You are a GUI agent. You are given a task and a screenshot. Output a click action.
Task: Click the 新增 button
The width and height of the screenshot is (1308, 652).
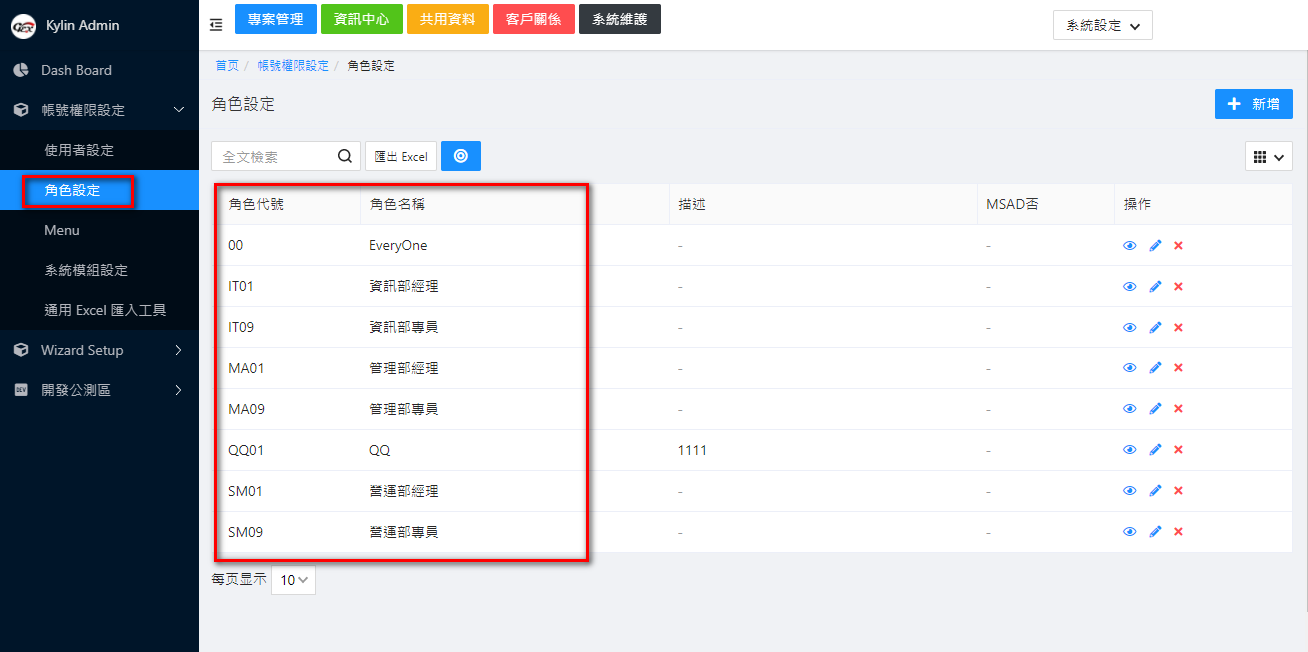coord(1253,104)
